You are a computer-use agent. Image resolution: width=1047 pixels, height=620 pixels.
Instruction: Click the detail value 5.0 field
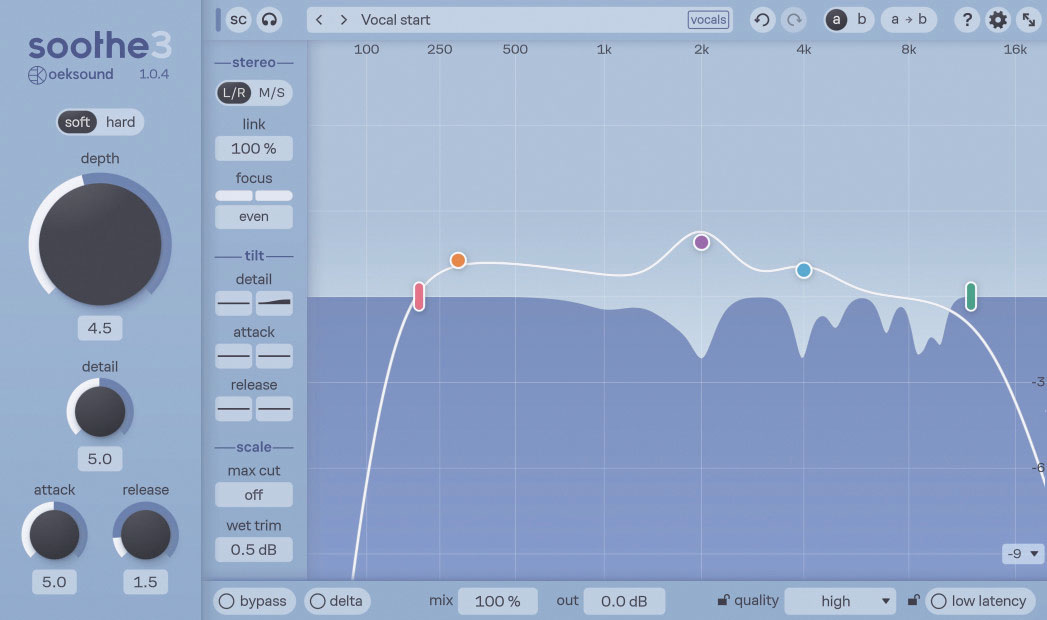point(99,459)
